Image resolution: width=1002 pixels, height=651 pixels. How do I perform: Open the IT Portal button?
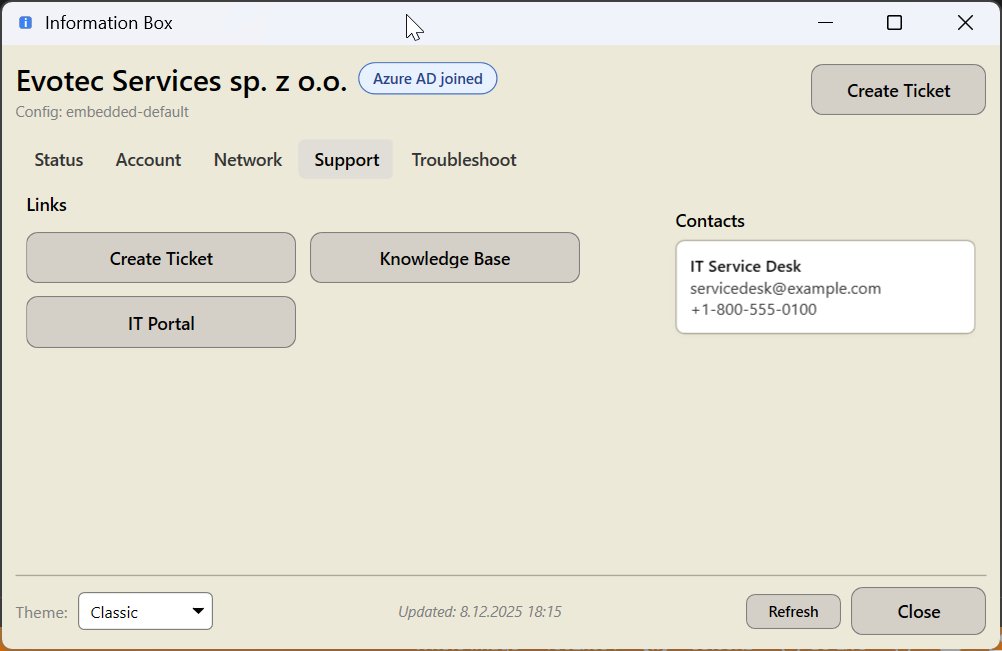pyautogui.click(x=161, y=323)
